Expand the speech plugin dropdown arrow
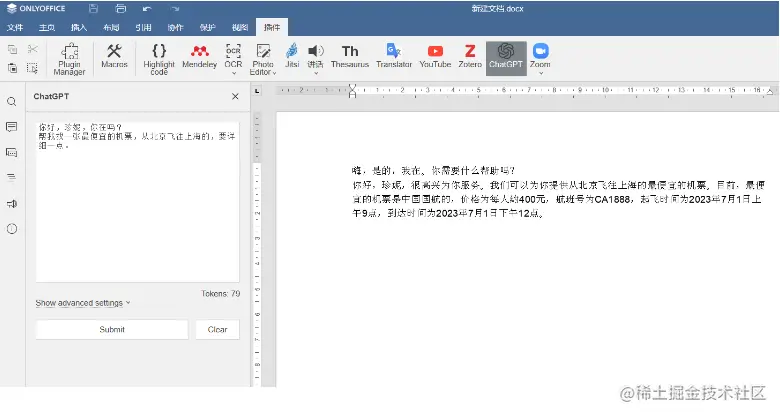This screenshot has height=416, width=780. pyautogui.click(x=315, y=73)
